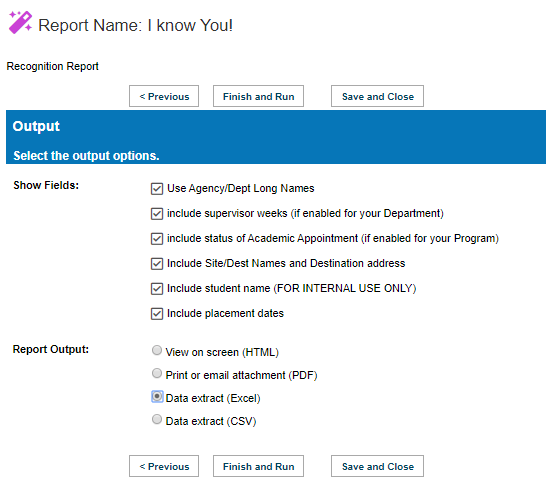Uncheck Include student name option

pyautogui.click(x=157, y=289)
